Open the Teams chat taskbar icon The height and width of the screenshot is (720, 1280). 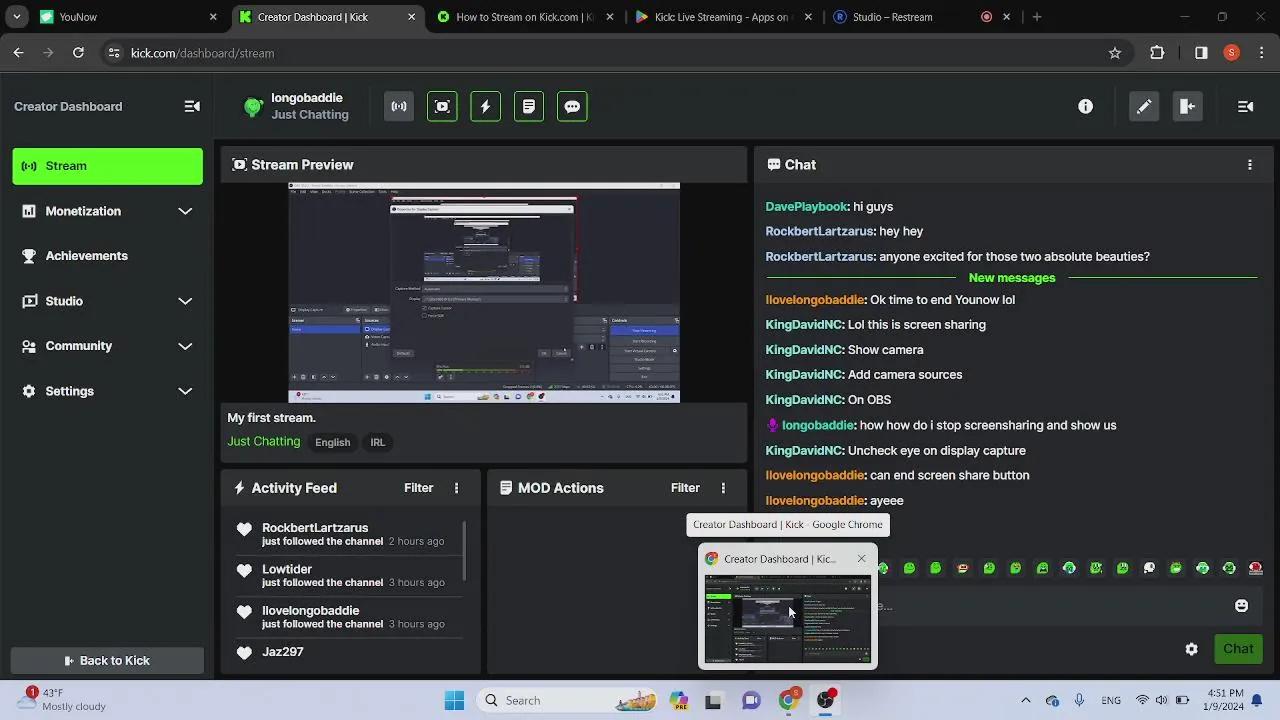(x=751, y=701)
